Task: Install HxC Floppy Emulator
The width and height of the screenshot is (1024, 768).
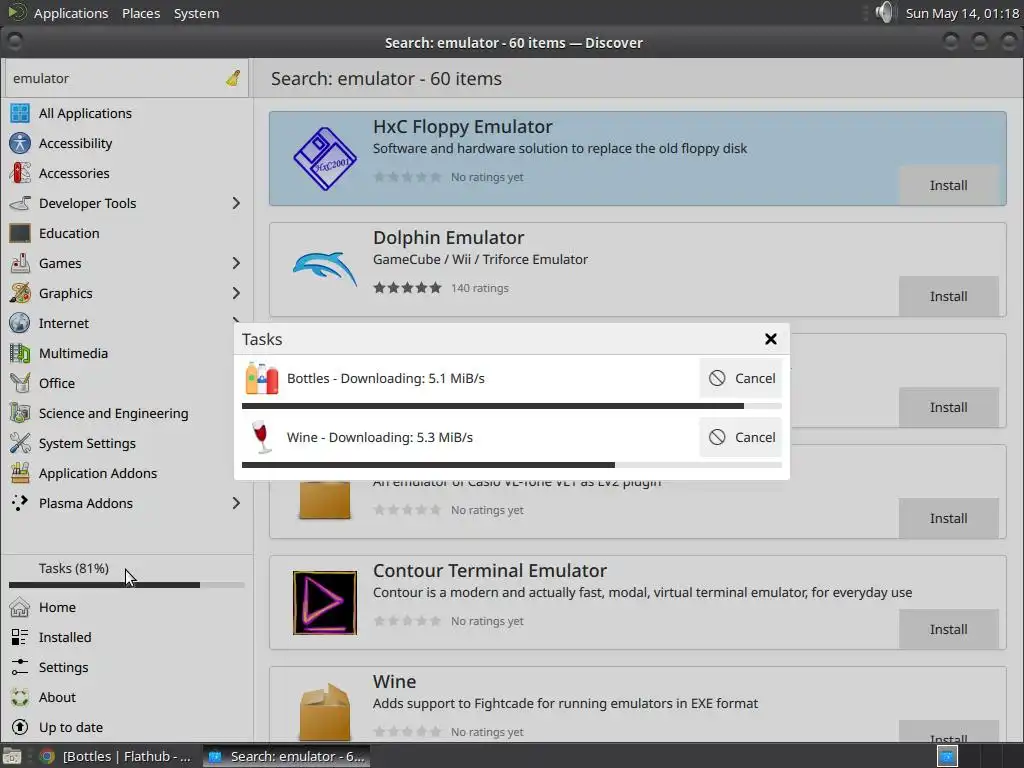Action: 948,185
